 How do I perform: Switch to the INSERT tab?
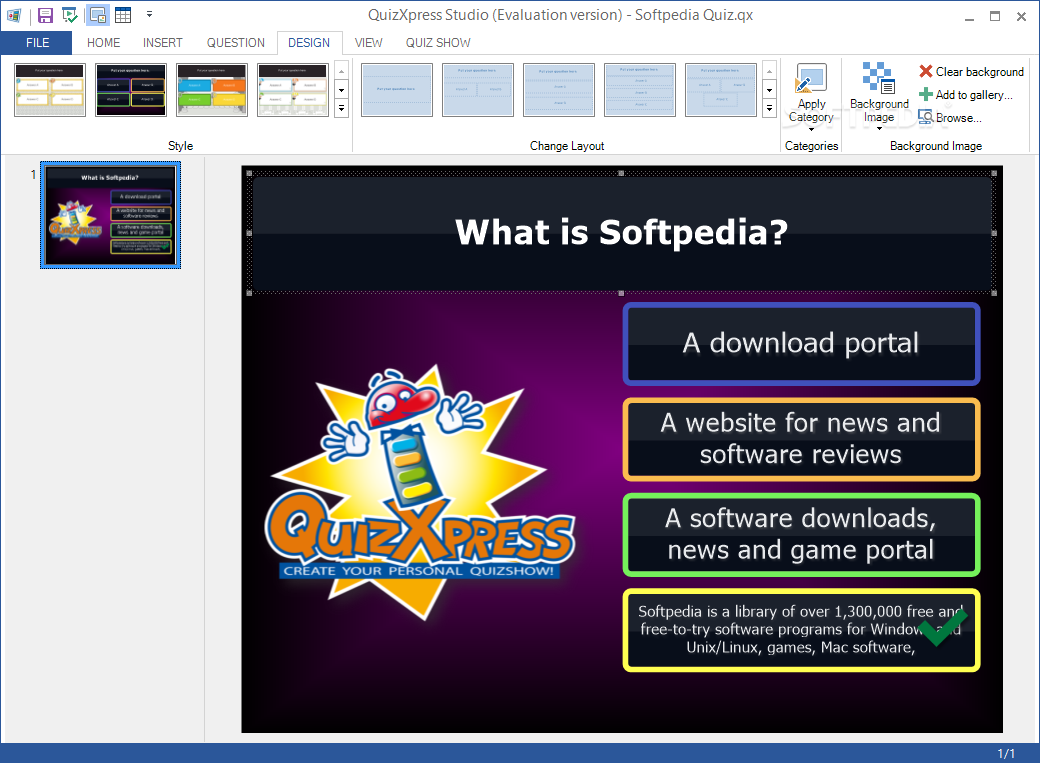click(162, 43)
